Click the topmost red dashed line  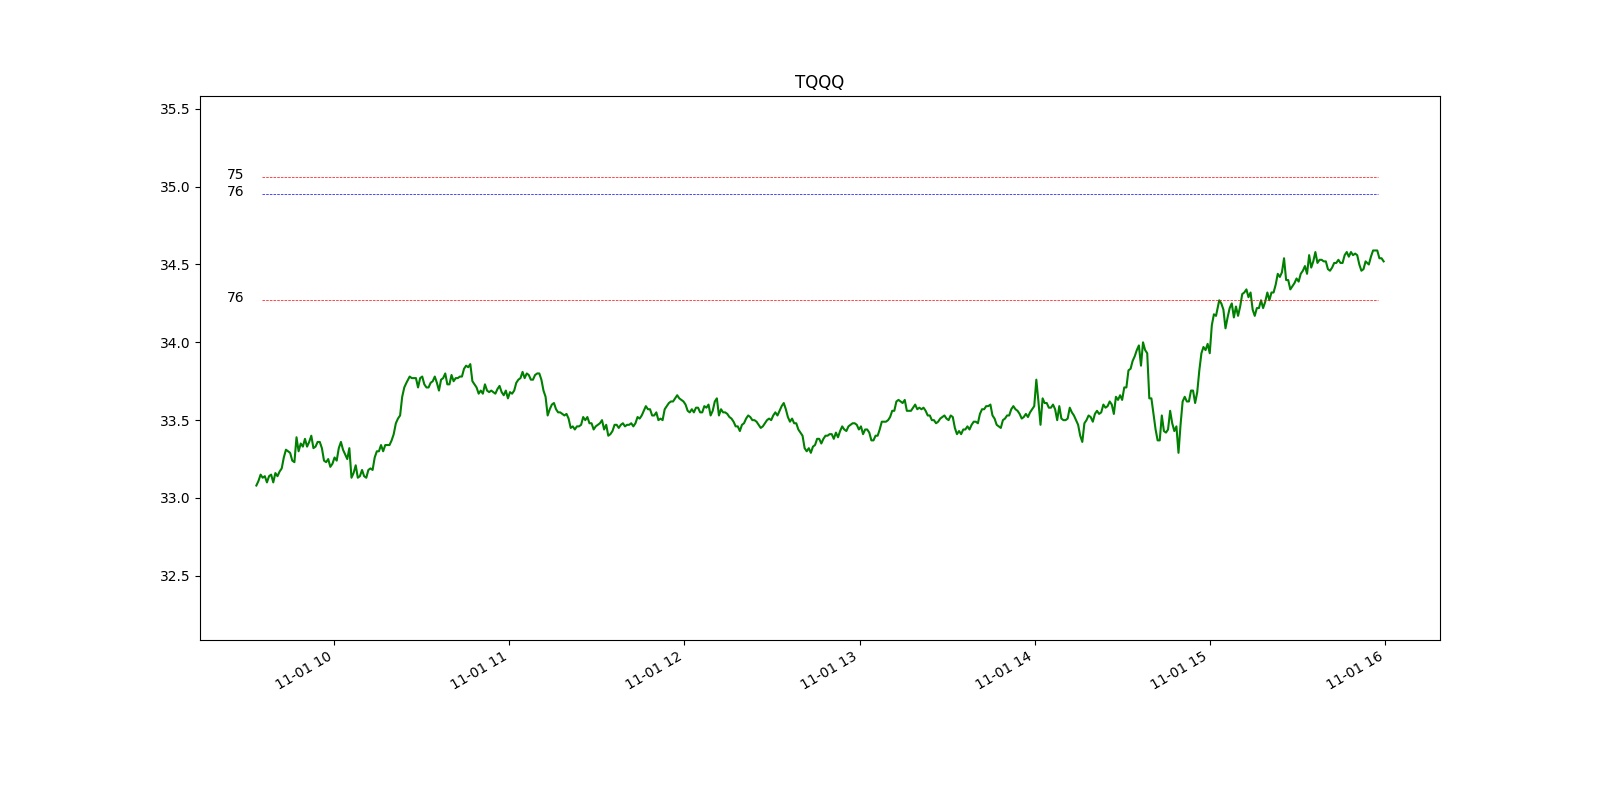pyautogui.click(x=820, y=177)
